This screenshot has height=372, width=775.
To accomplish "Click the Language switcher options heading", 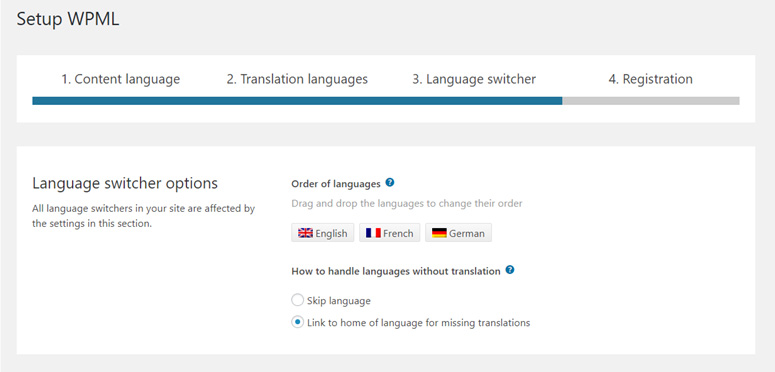I will pos(125,183).
